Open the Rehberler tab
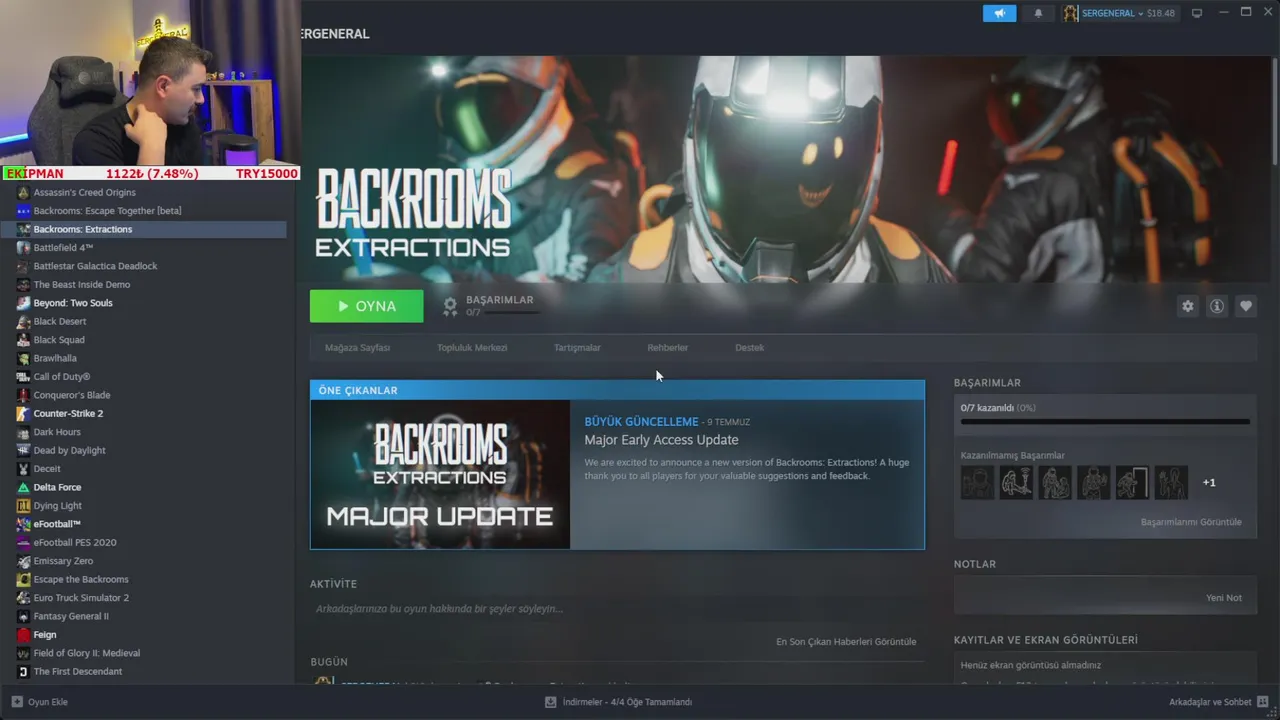Image resolution: width=1280 pixels, height=720 pixels. 667,348
